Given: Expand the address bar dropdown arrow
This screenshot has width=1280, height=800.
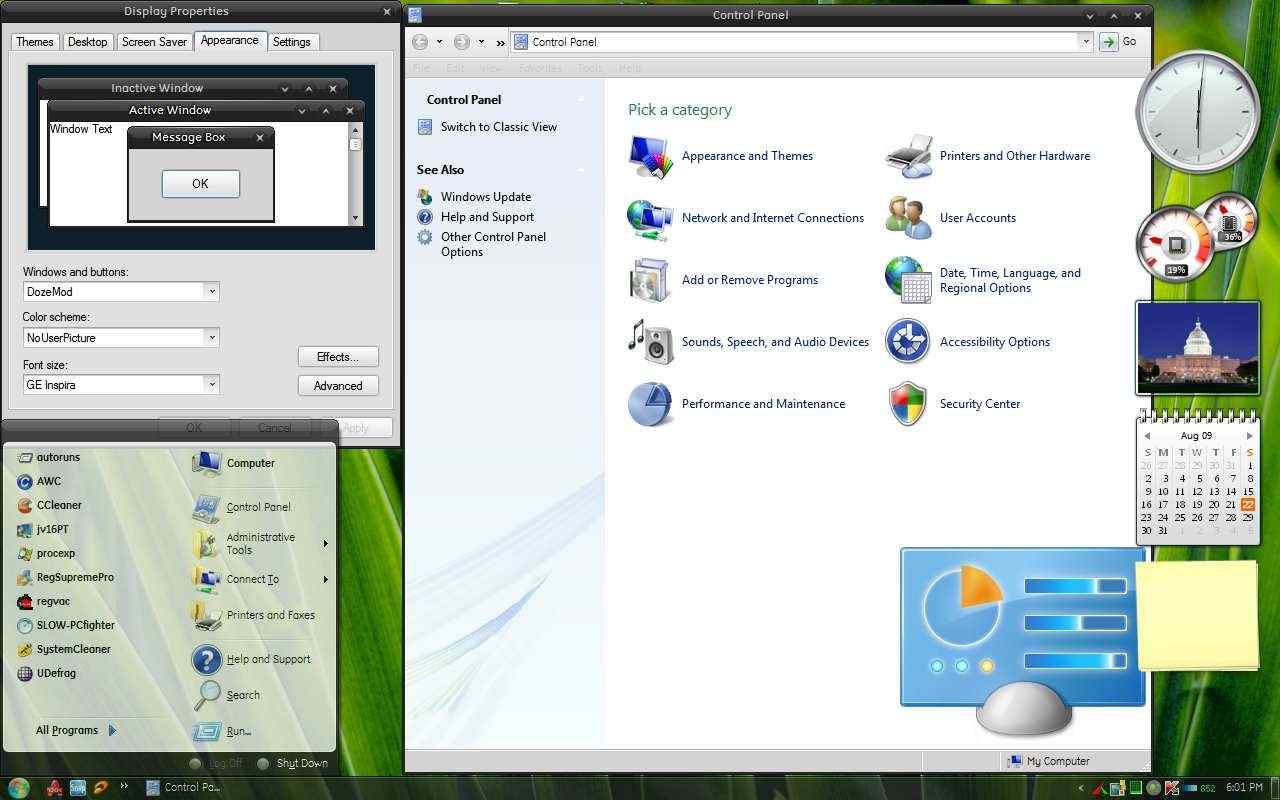Looking at the screenshot, I should coord(1085,42).
